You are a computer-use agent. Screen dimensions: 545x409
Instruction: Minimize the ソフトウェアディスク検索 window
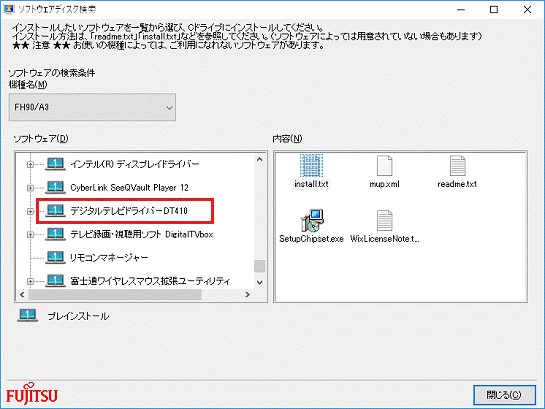[x=461, y=9]
